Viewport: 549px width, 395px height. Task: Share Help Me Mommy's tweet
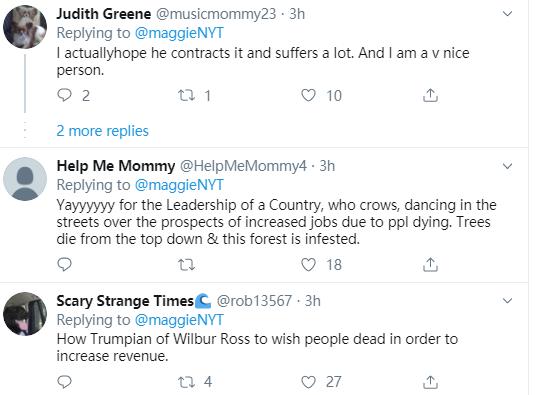click(430, 265)
